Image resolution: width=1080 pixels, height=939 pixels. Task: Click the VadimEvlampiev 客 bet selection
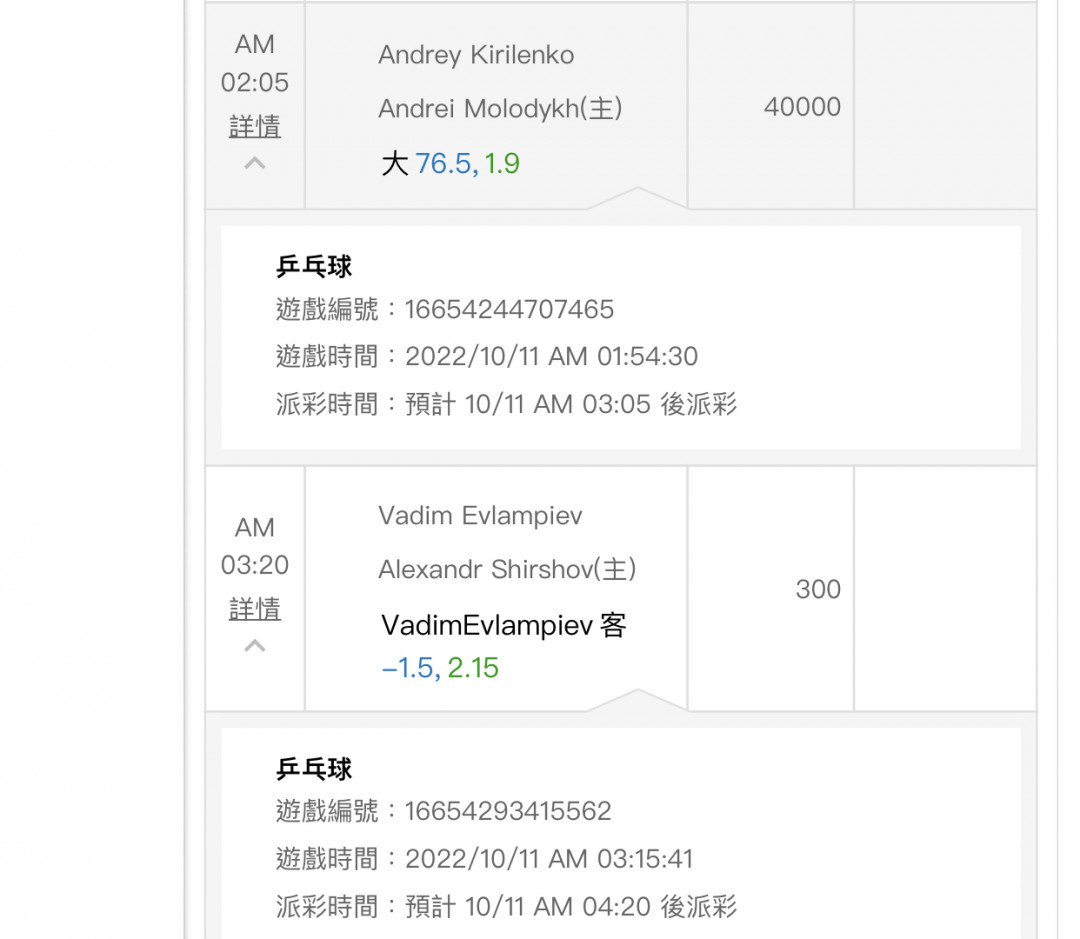coord(504,626)
